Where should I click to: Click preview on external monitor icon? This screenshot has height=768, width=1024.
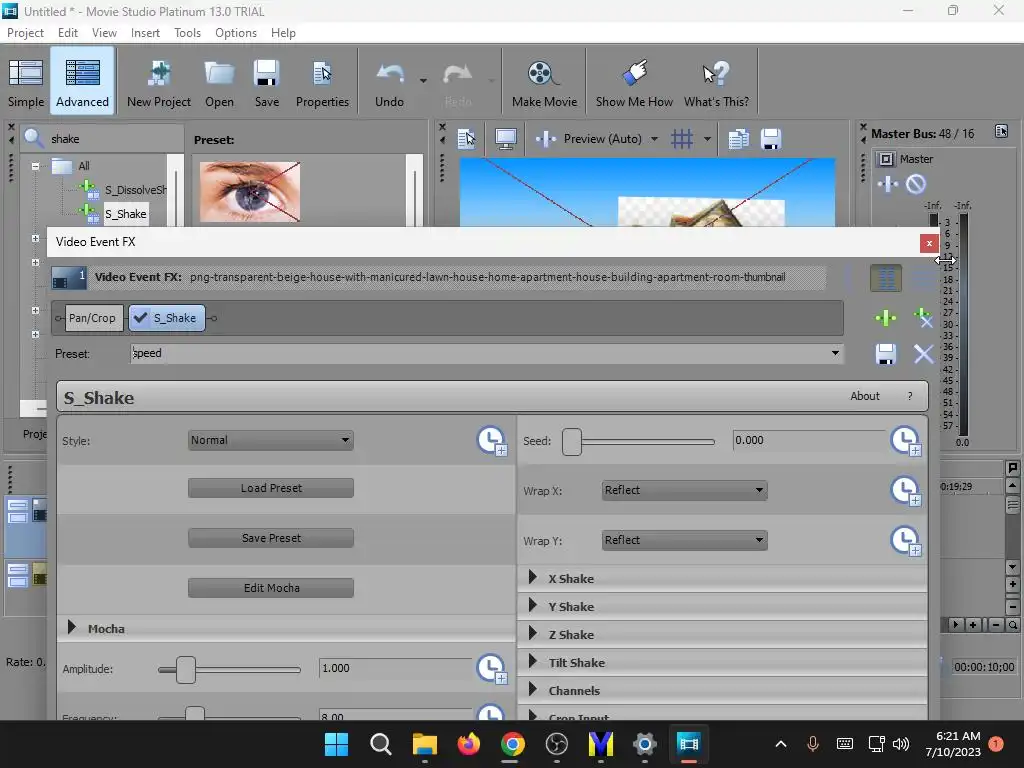[x=505, y=138]
